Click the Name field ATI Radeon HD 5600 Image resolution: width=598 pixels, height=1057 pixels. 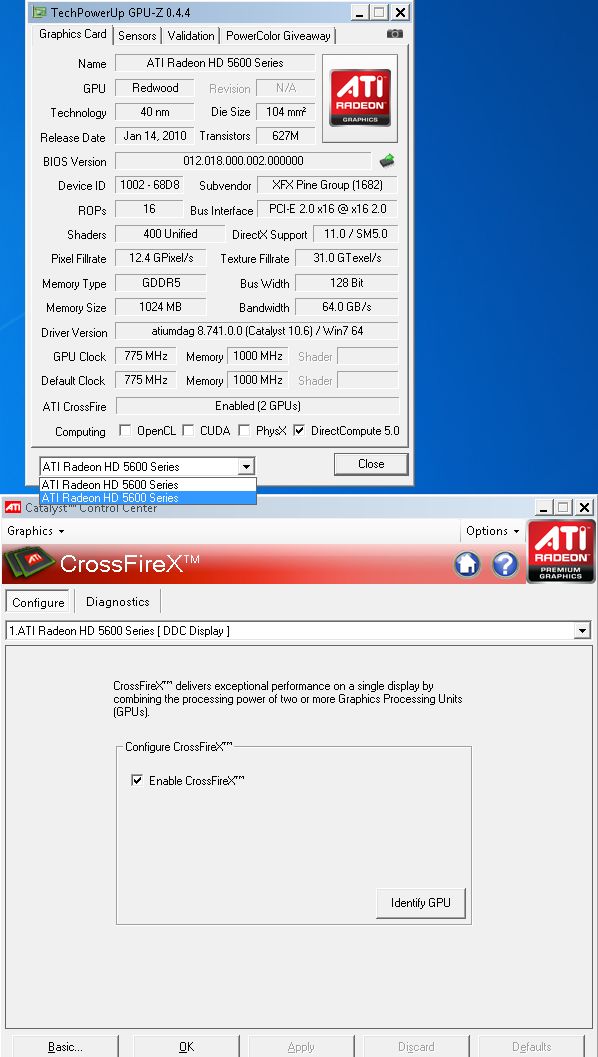click(215, 63)
